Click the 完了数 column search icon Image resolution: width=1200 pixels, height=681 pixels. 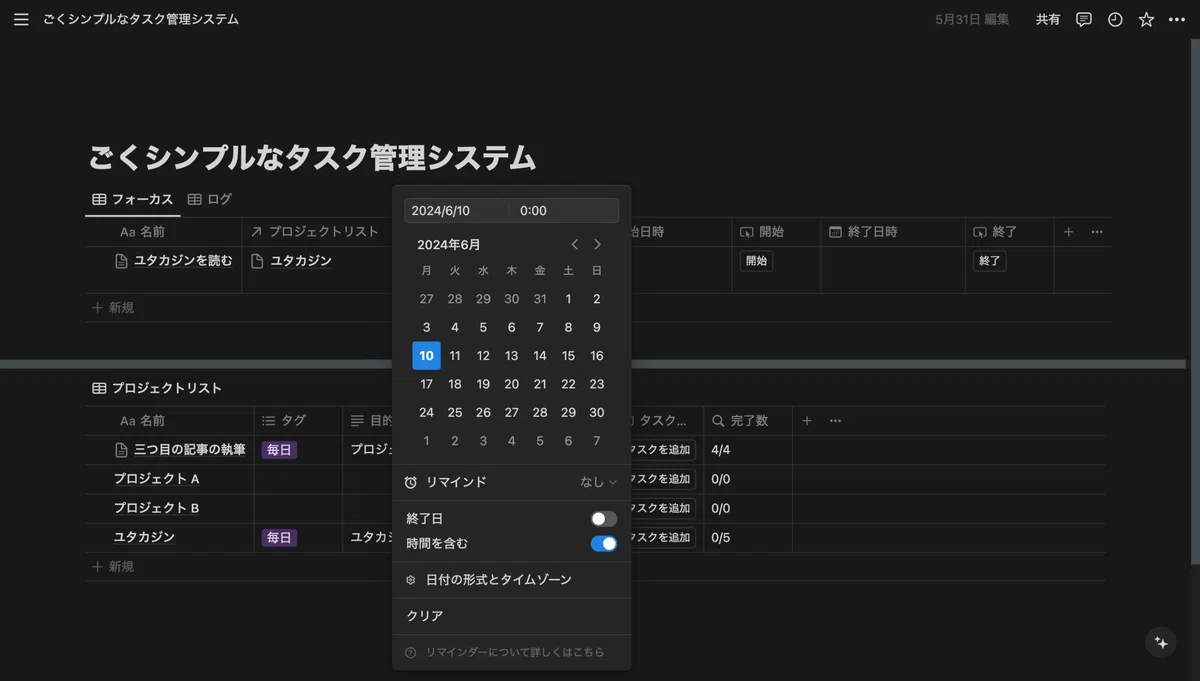717,421
